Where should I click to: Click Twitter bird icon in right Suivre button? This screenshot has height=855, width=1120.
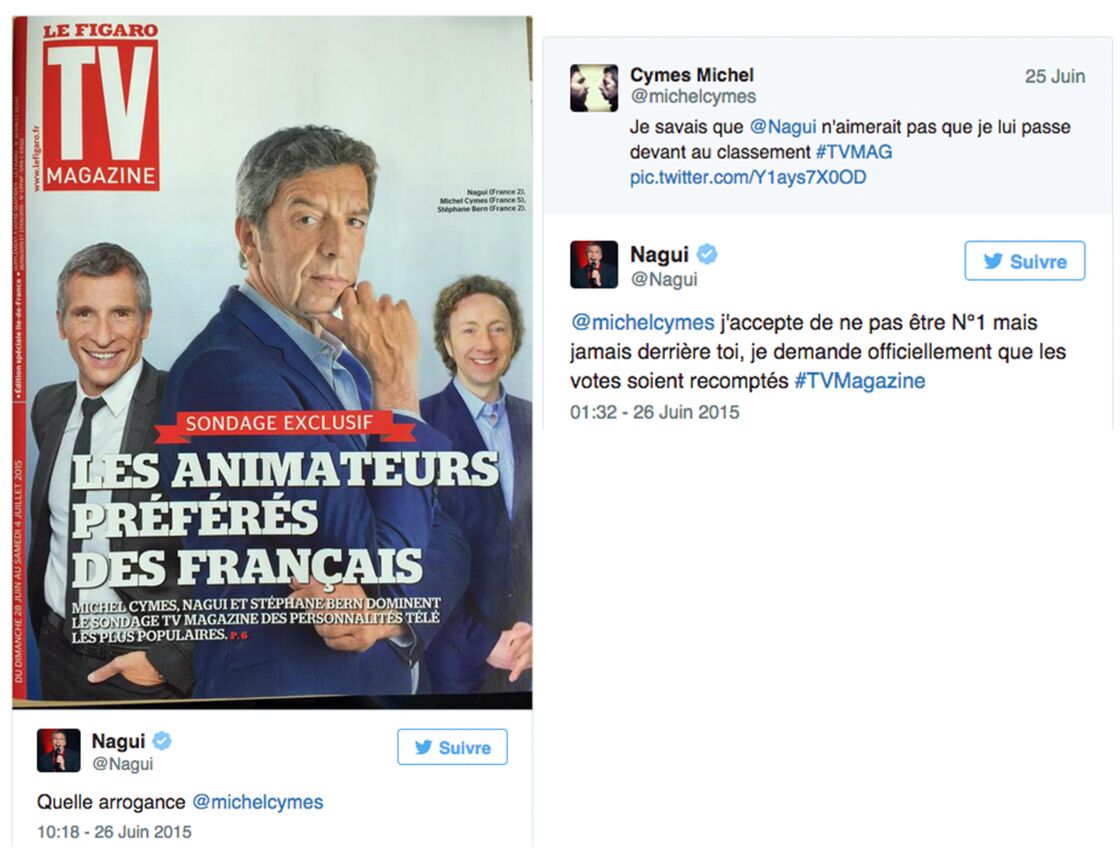(x=993, y=261)
